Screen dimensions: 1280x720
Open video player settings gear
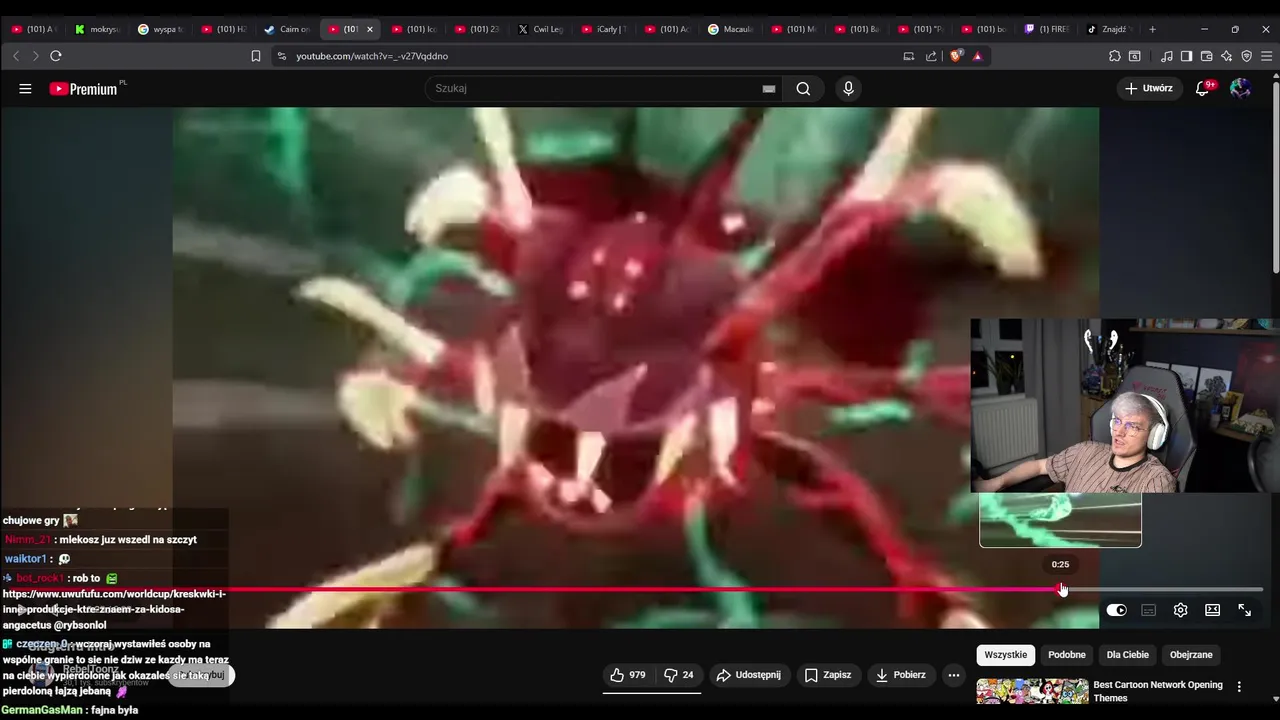pyautogui.click(x=1181, y=610)
